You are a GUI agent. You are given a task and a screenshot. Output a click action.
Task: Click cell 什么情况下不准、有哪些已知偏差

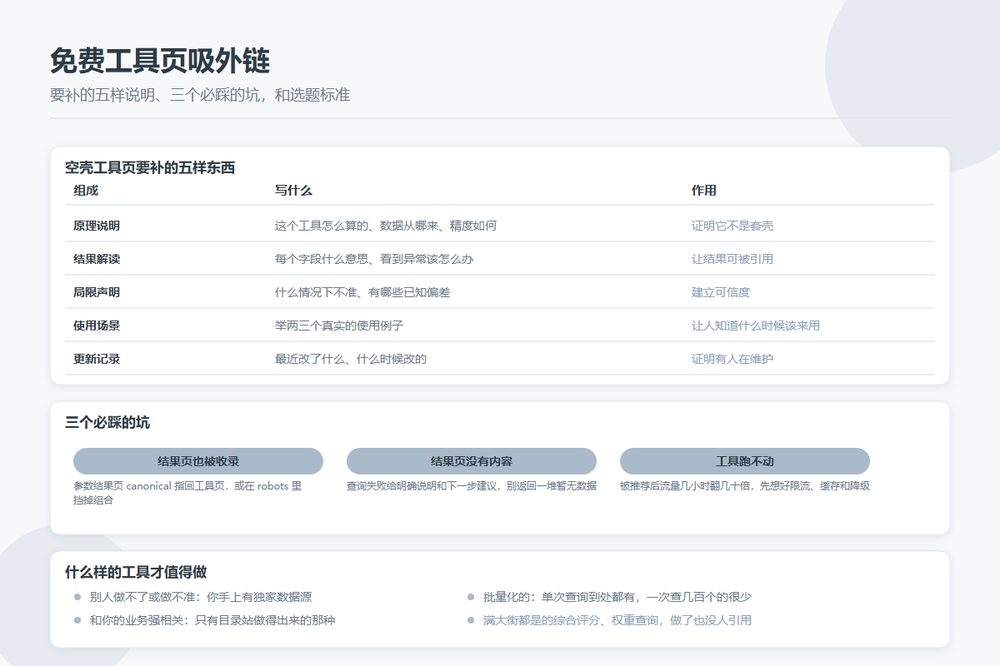click(x=362, y=292)
